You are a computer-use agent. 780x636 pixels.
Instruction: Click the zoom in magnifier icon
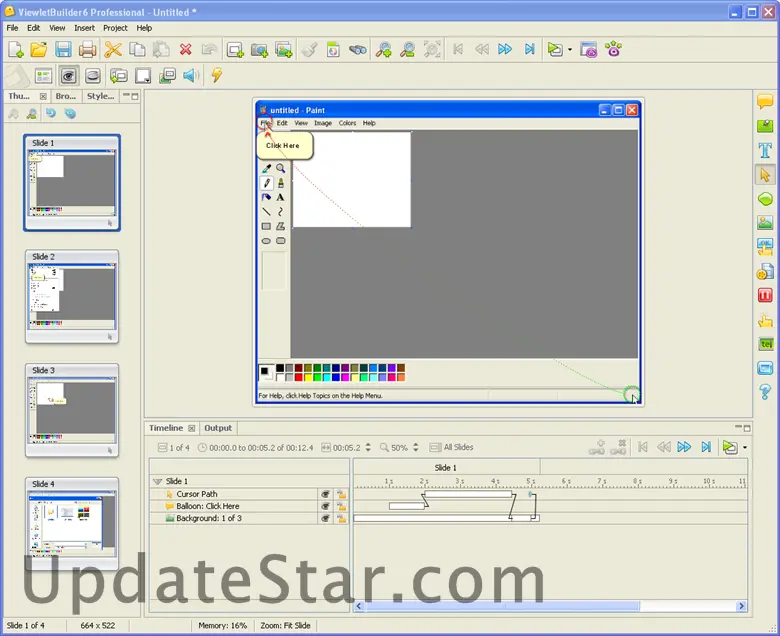[x=383, y=49]
